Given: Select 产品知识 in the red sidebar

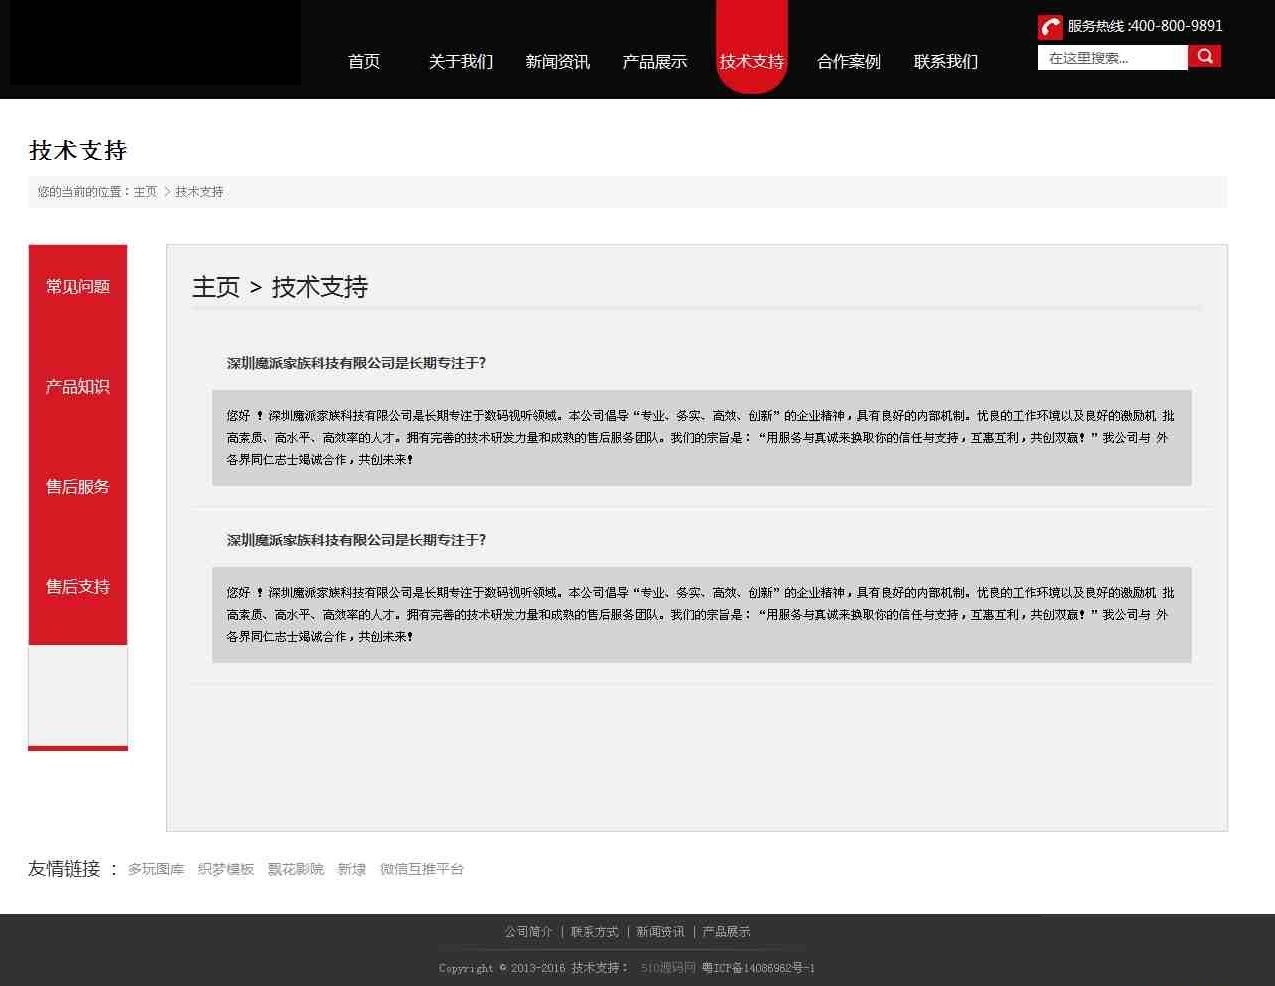Looking at the screenshot, I should click(78, 387).
